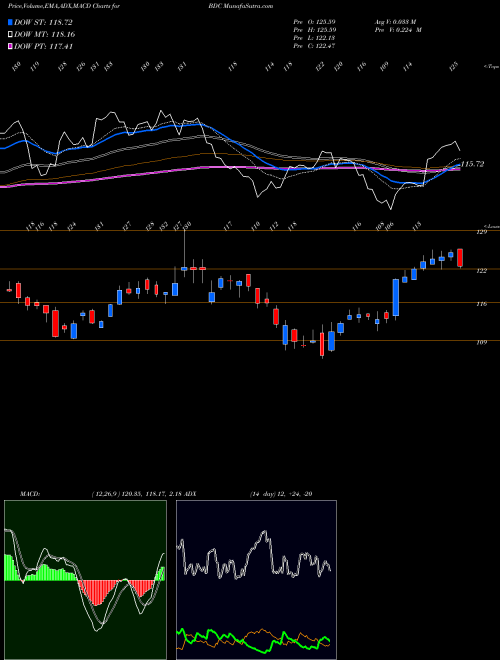Click the '(14 day) 12, +24, -20' ADX values

tap(281, 494)
